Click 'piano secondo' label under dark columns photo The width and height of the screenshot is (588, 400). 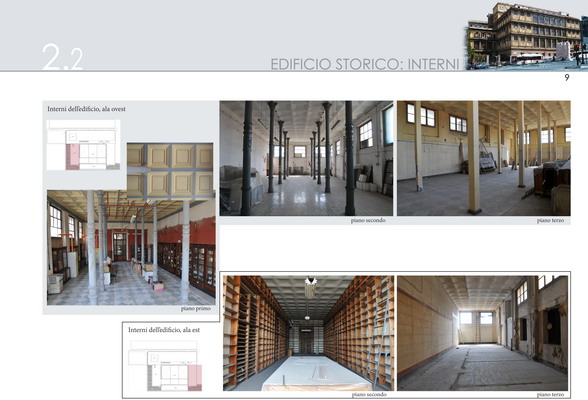pyautogui.click(x=368, y=220)
